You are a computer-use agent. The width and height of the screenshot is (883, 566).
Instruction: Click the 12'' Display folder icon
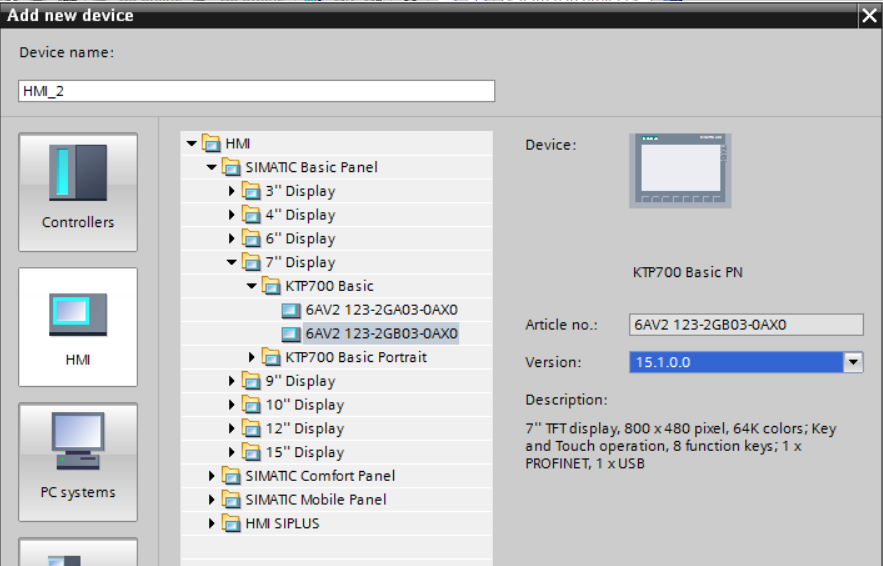pyautogui.click(x=251, y=428)
